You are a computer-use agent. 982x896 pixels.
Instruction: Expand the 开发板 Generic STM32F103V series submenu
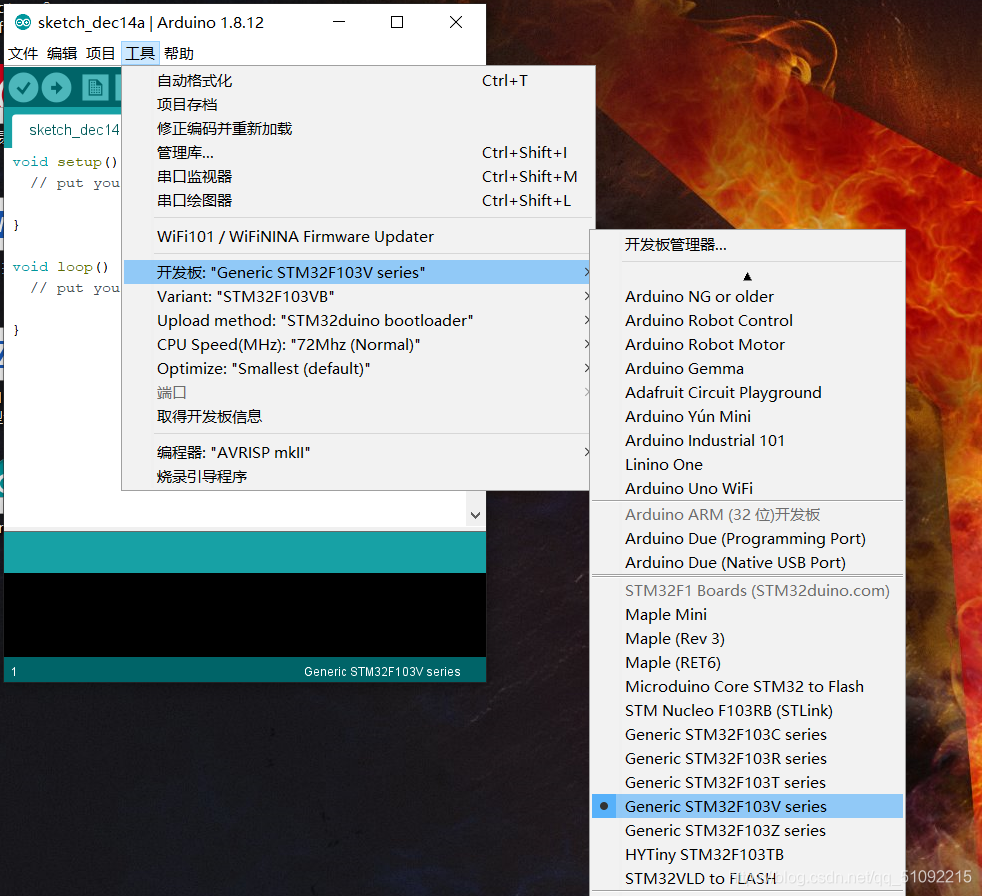[356, 272]
